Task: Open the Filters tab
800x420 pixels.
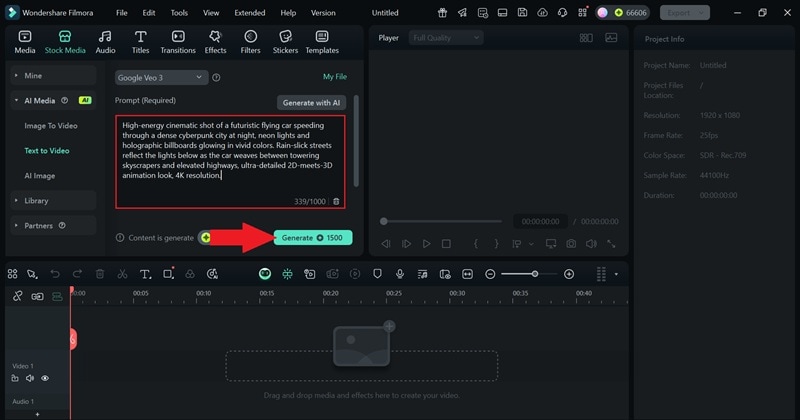Action: point(250,42)
